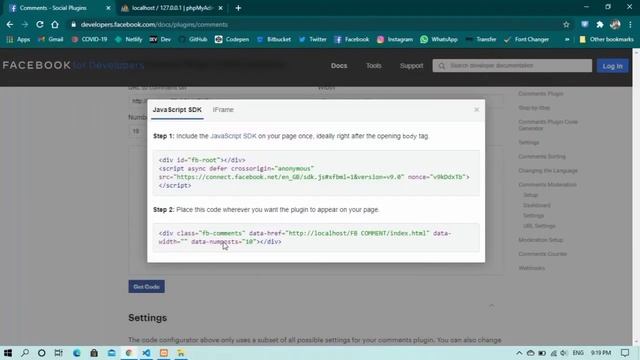Open the Chrome extensions puzzle icon

pos(600,24)
